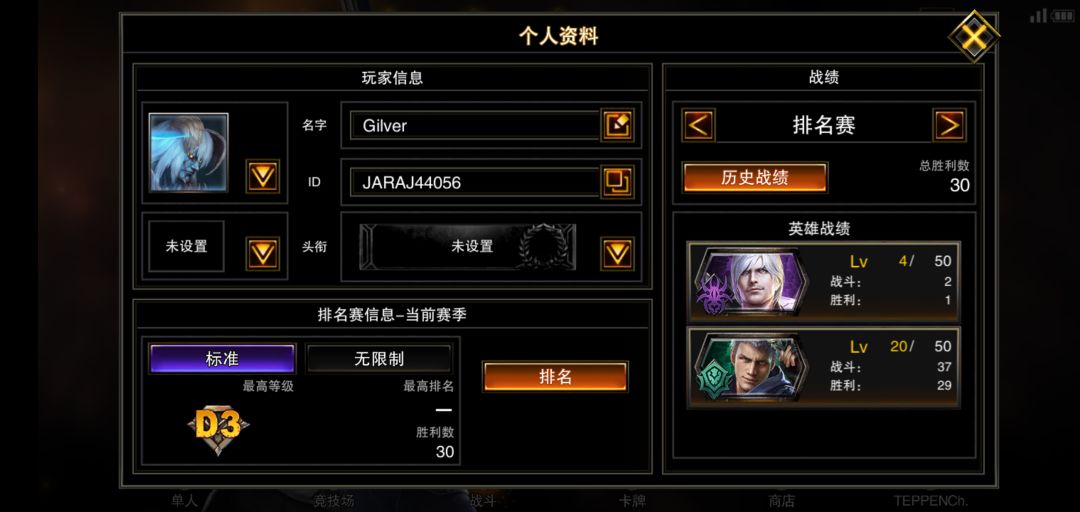Switch to the 无限制 unlimited tab

point(379,359)
